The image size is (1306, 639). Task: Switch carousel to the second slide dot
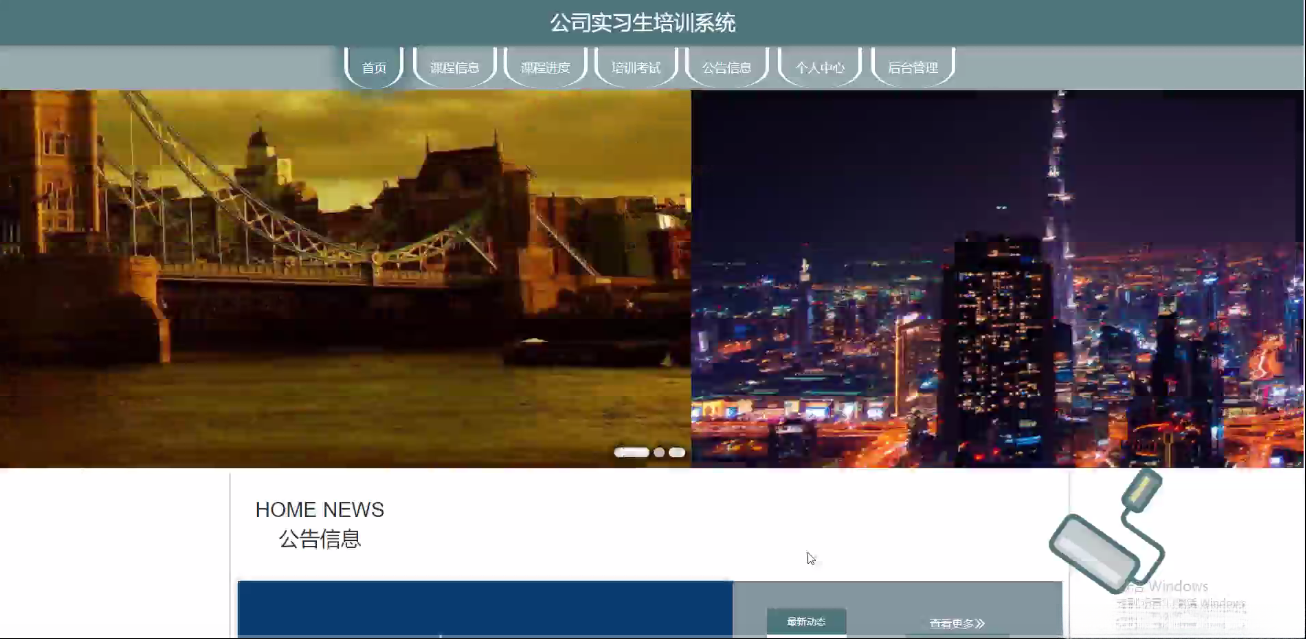pyautogui.click(x=658, y=452)
